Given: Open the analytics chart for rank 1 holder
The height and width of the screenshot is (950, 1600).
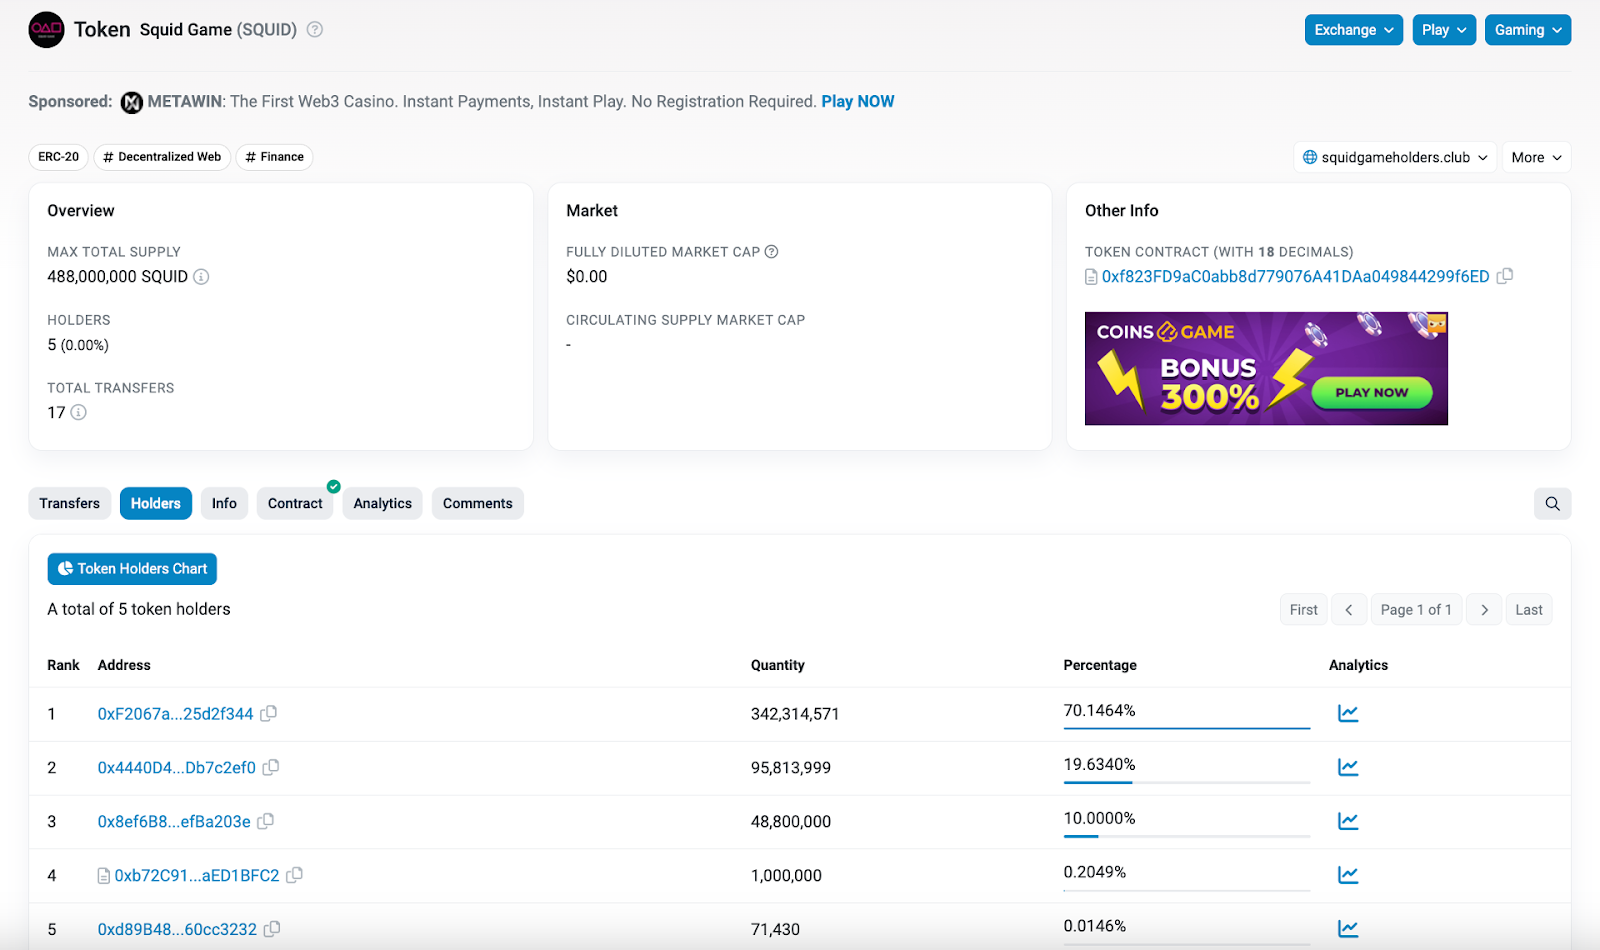Looking at the screenshot, I should (x=1349, y=713).
